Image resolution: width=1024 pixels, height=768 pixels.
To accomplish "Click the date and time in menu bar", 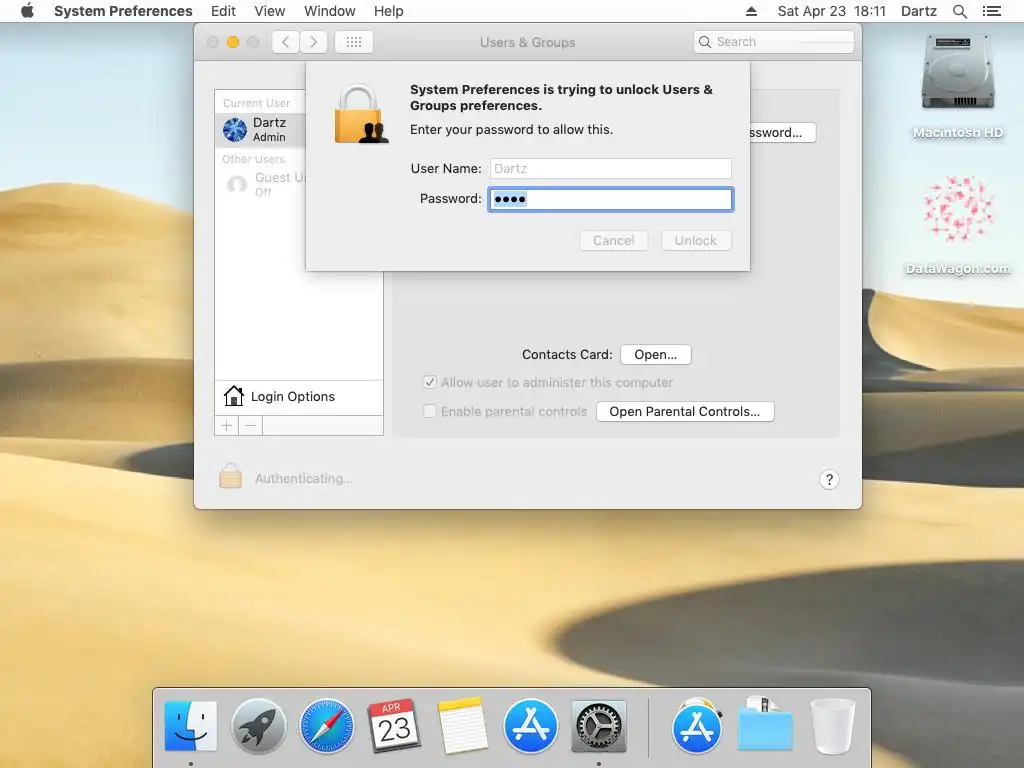I will pyautogui.click(x=831, y=11).
